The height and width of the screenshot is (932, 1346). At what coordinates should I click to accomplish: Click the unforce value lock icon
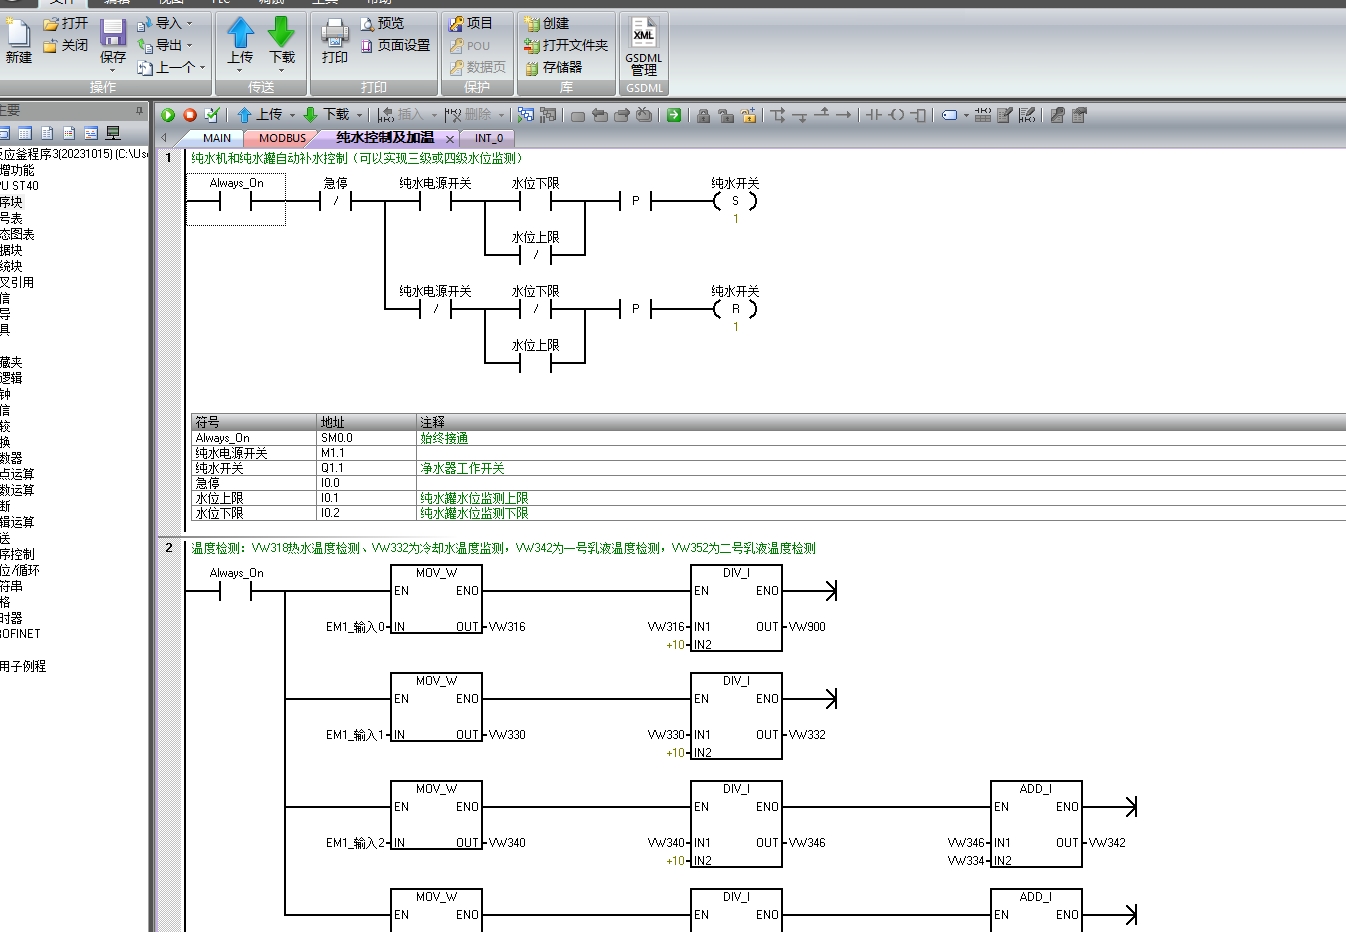[726, 115]
